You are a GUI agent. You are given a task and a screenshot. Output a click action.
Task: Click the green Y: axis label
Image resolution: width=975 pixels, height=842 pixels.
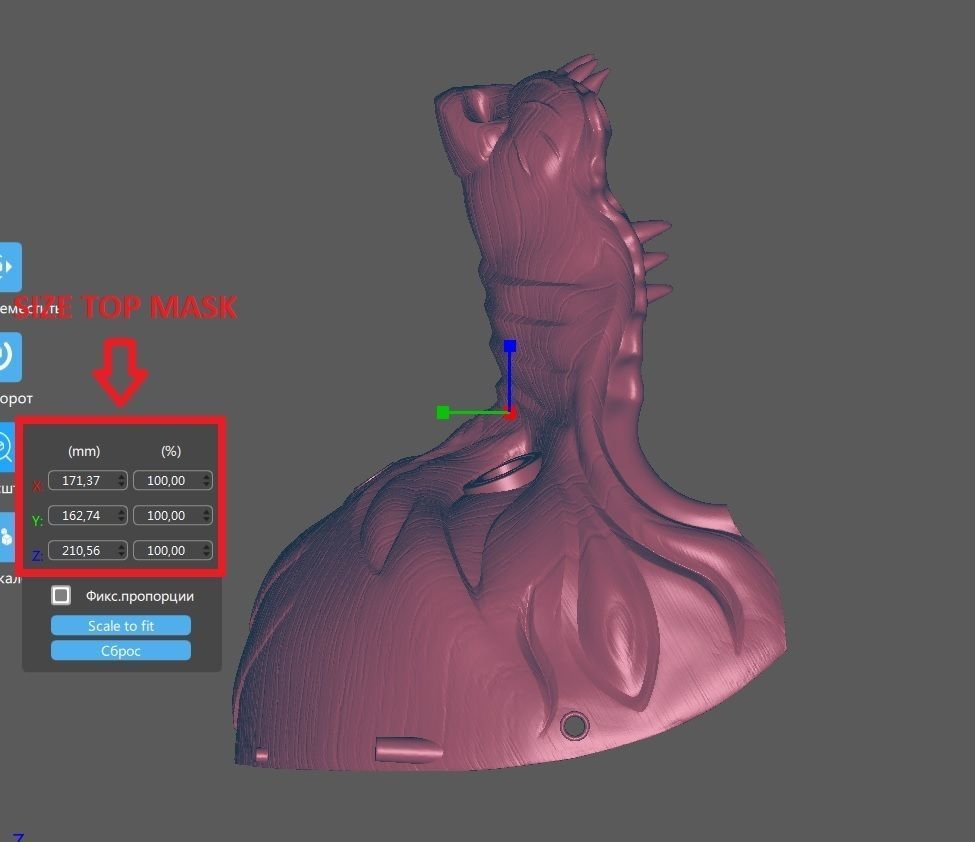[x=37, y=520]
